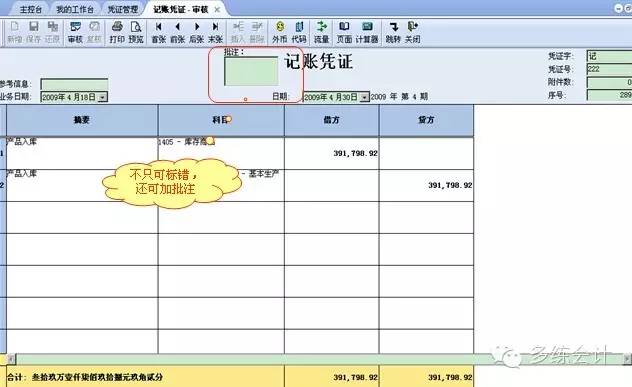Click the 合计 amount-in-words text
Screen dimensions: 632x387
coord(97,377)
